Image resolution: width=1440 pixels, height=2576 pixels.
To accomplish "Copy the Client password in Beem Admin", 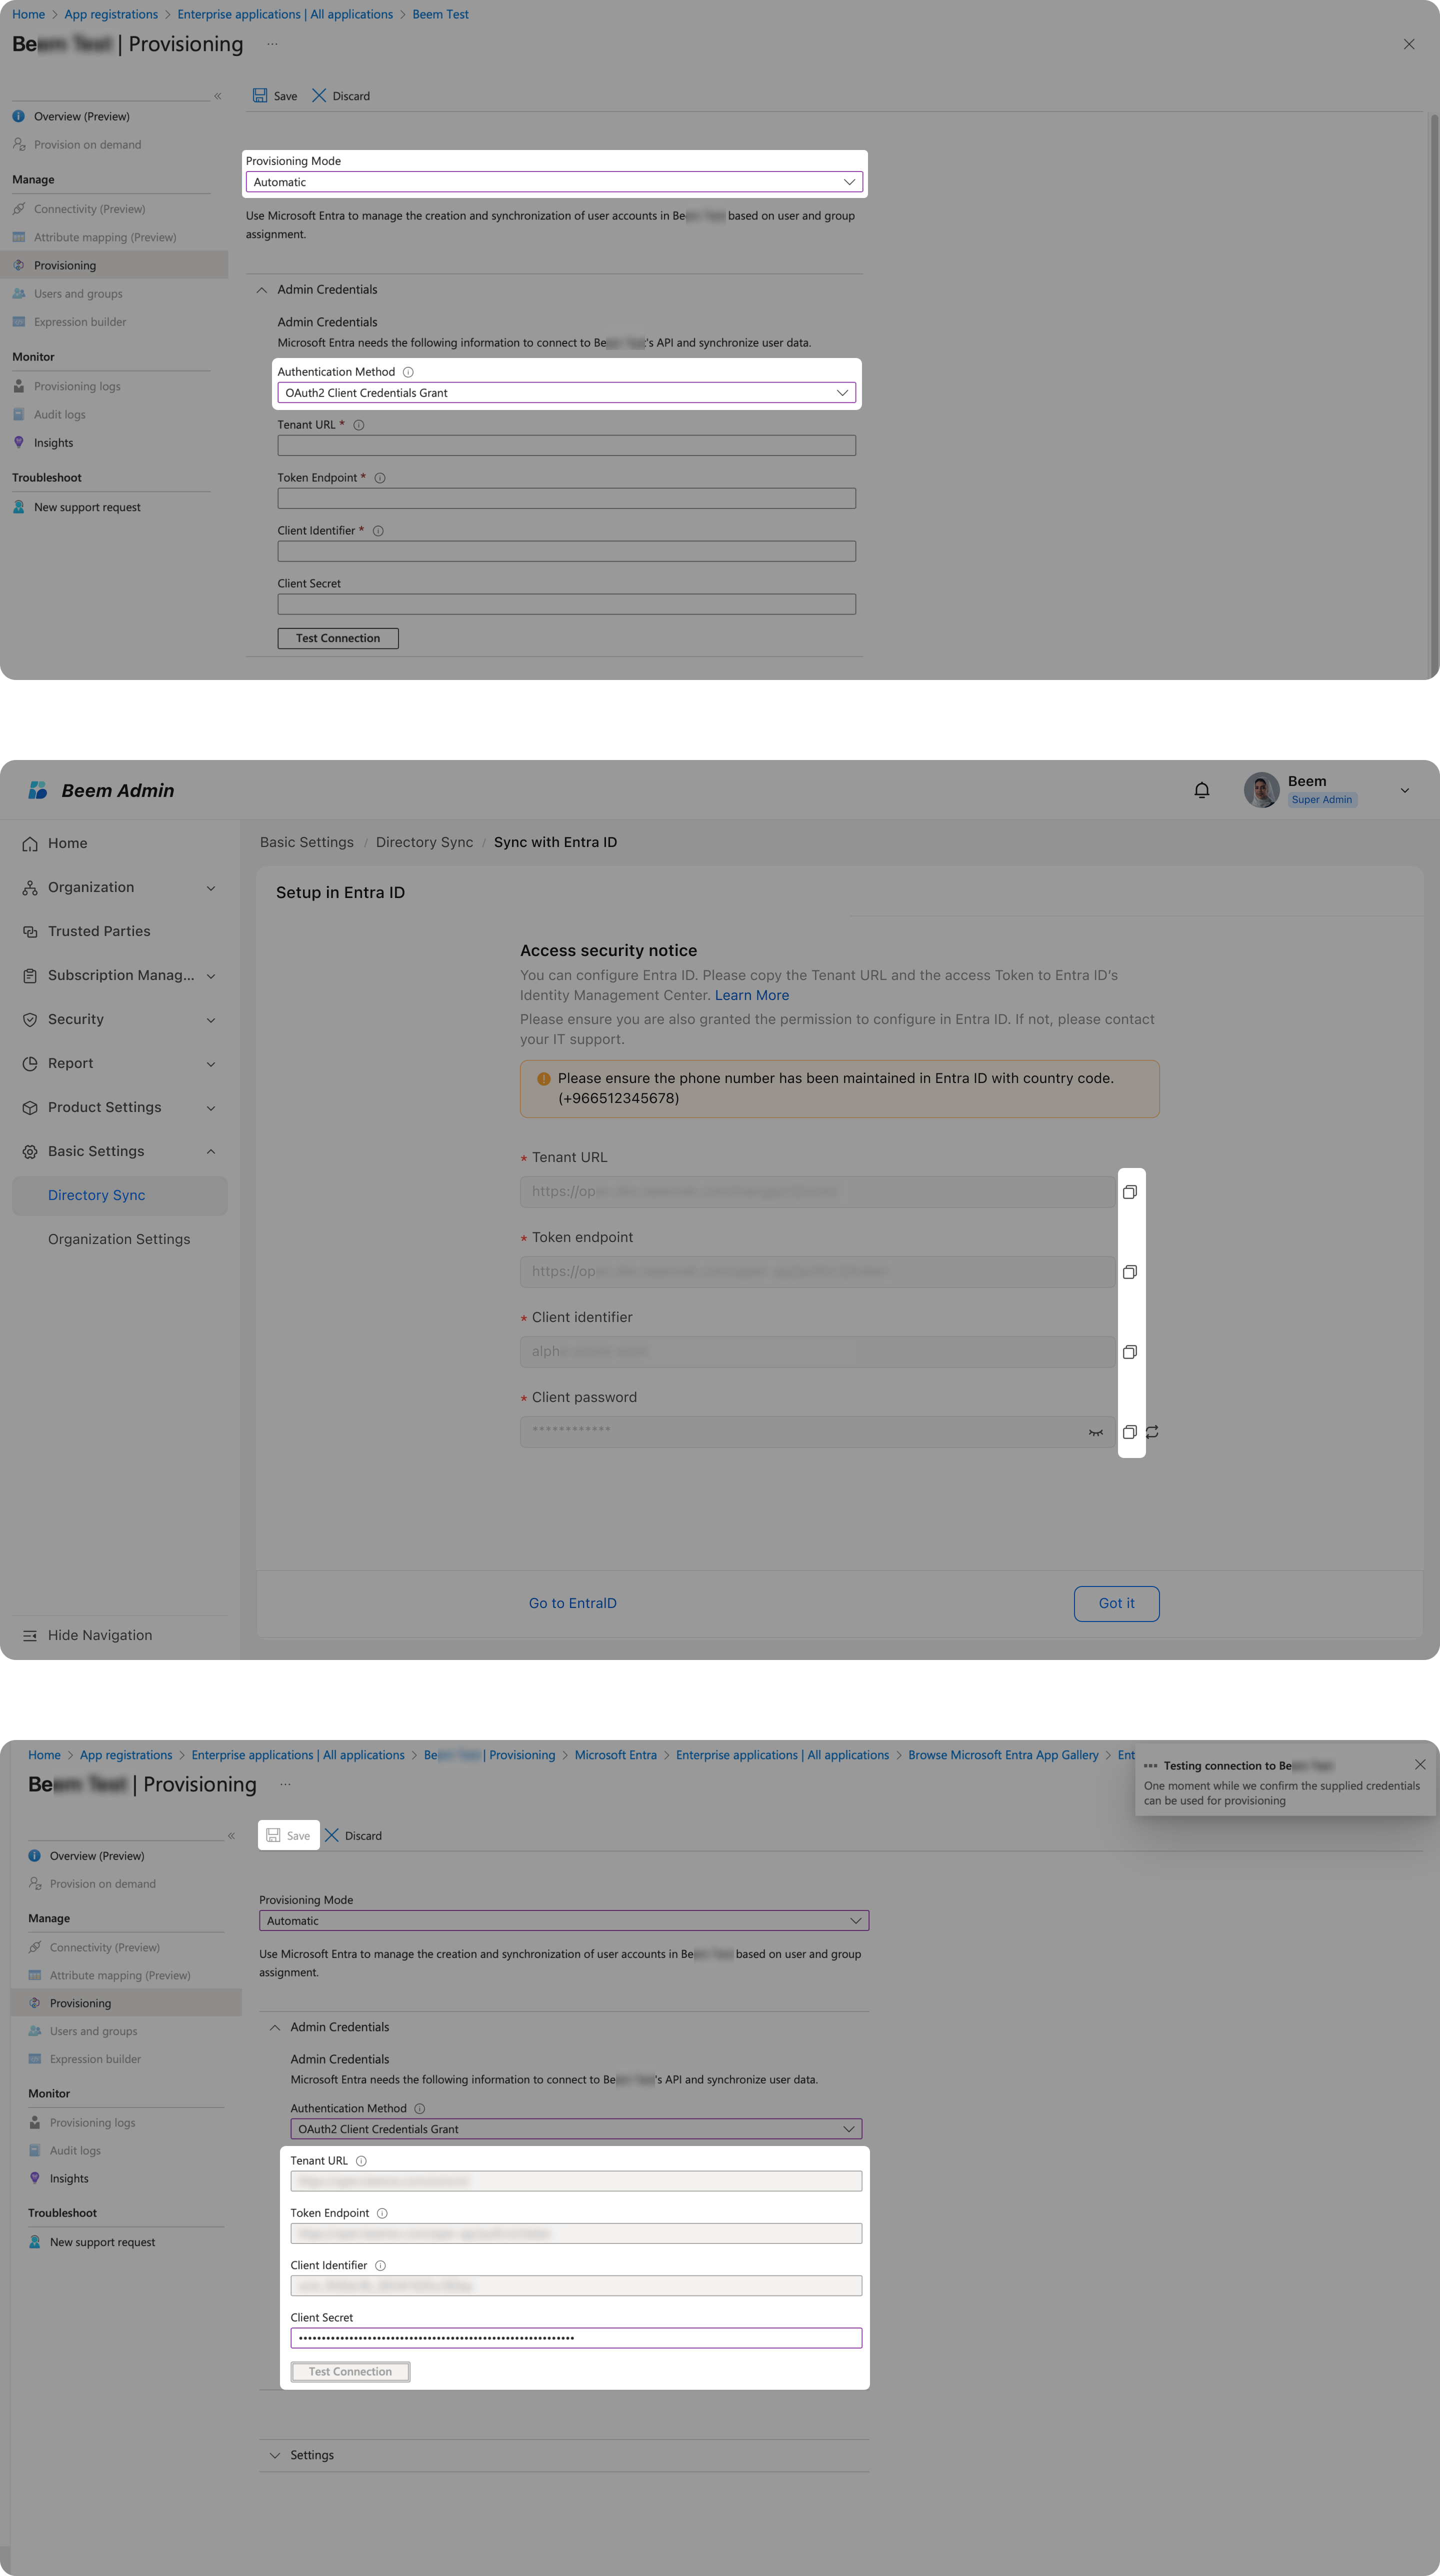I will [x=1130, y=1432].
